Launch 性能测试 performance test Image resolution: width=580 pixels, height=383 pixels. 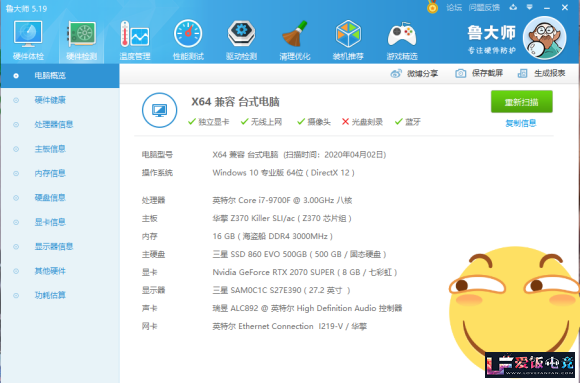[188, 40]
